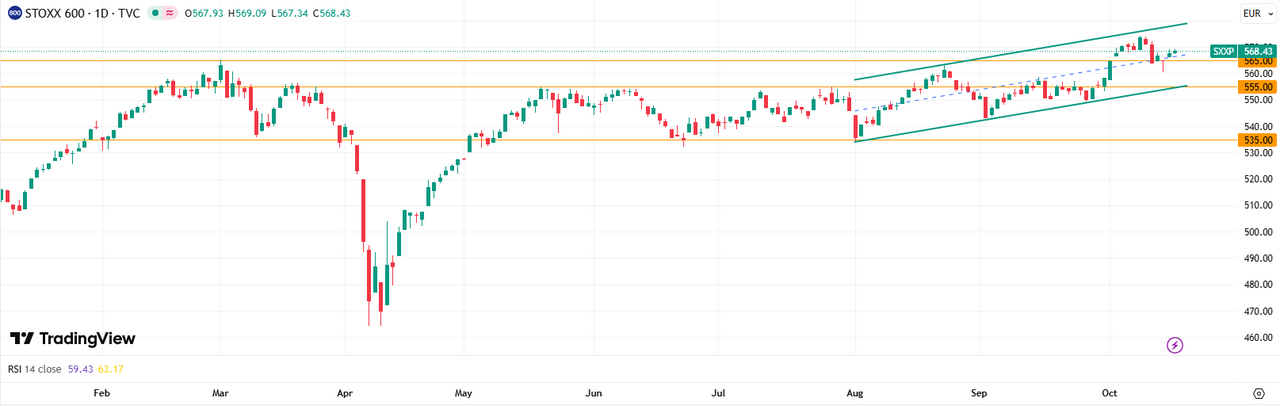Image resolution: width=1280 pixels, height=406 pixels.
Task: Click the purple lightning bolt icon
Action: point(1175,345)
